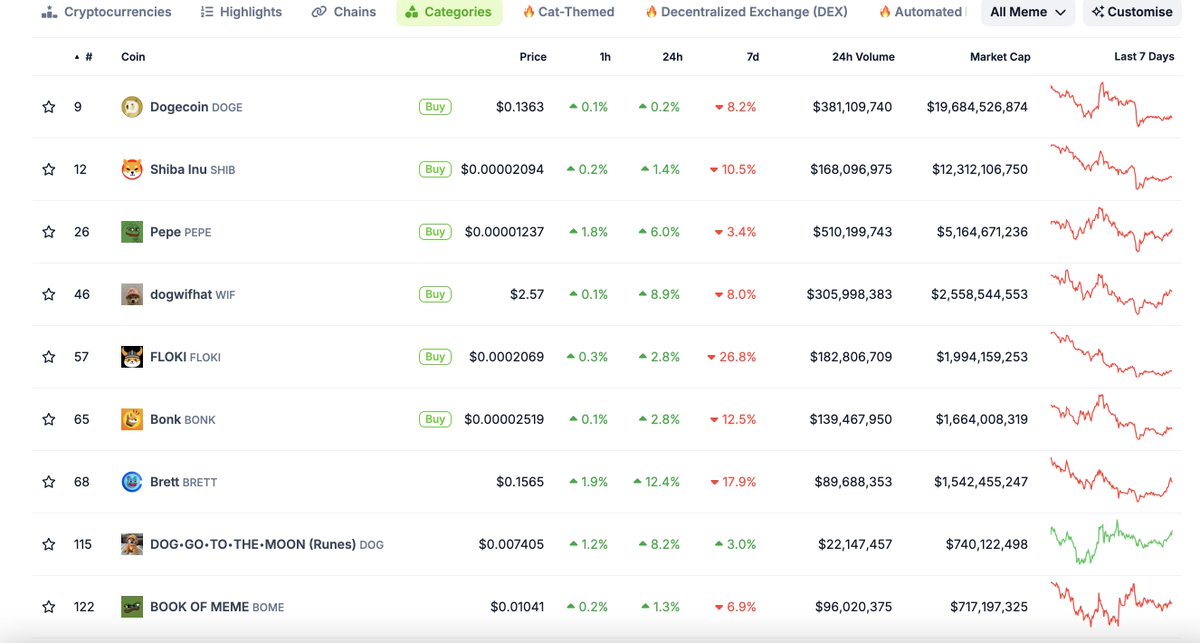Viewport: 1200px width, 643px height.
Task: Open DOG•GO•TO•THE•MOON (Runes) coin page
Action: click(267, 545)
